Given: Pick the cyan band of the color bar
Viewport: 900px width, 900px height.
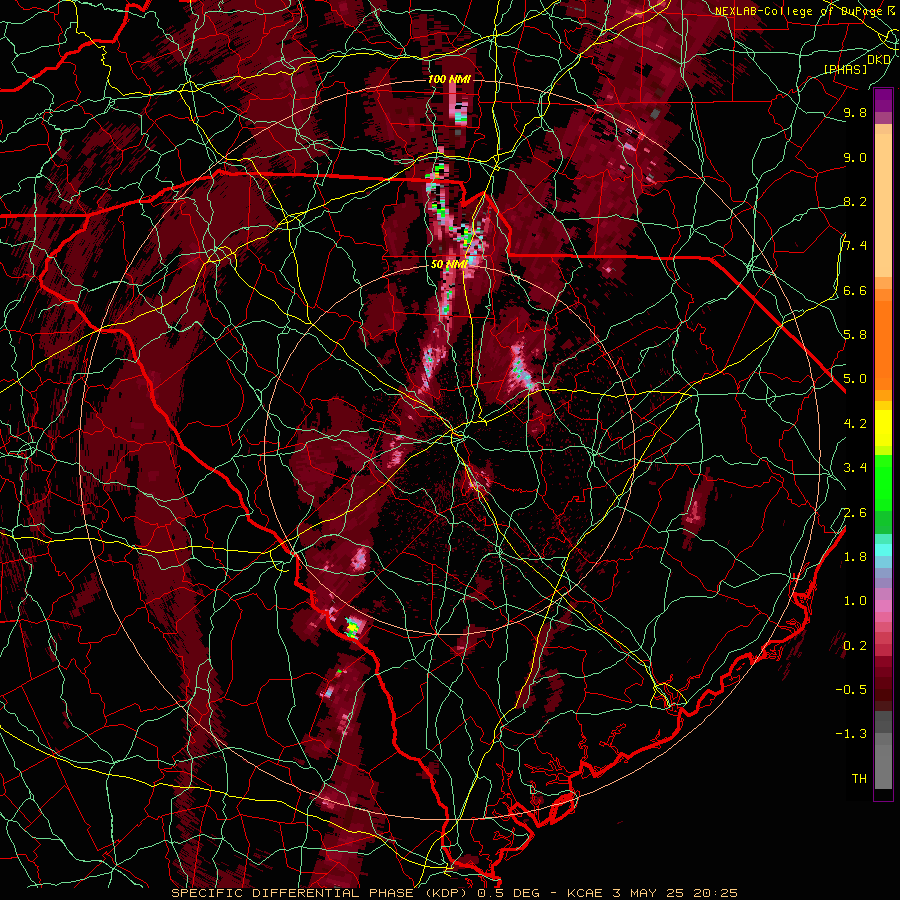Looking at the screenshot, I should click(883, 550).
